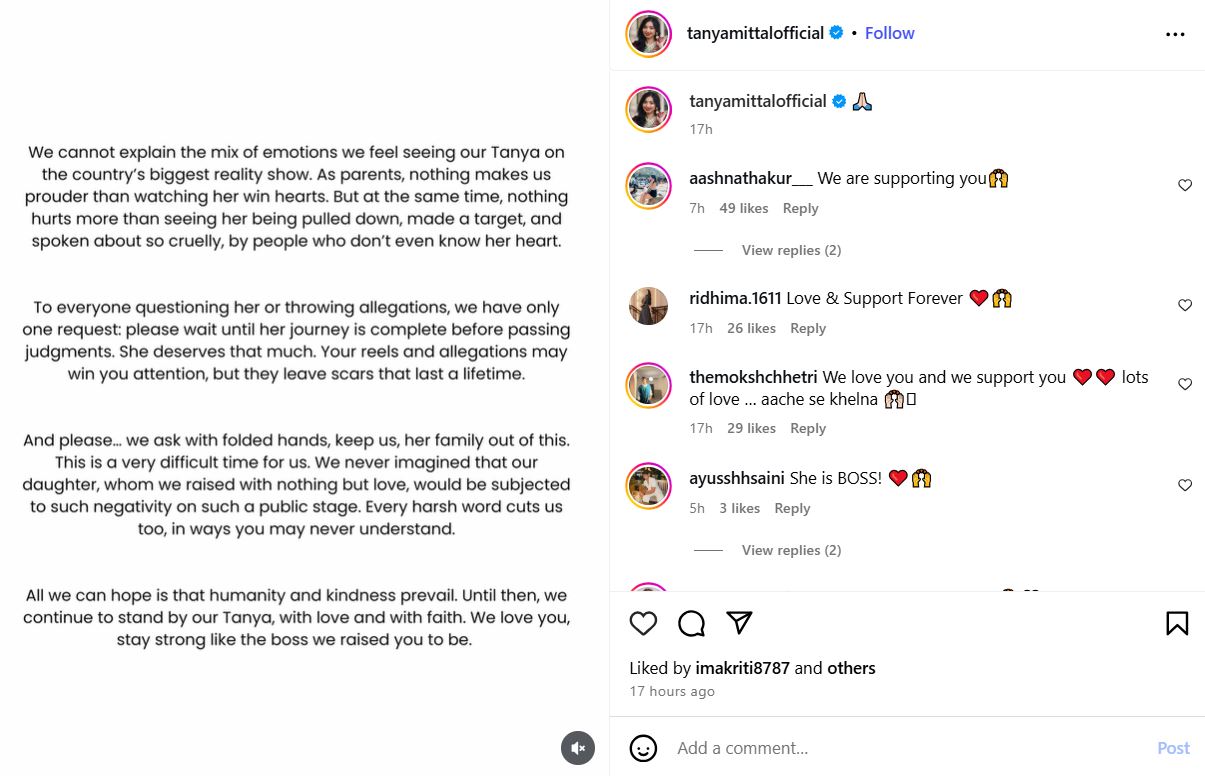Reply to ridhima.1611's comment
The image size is (1205, 776).
(808, 328)
